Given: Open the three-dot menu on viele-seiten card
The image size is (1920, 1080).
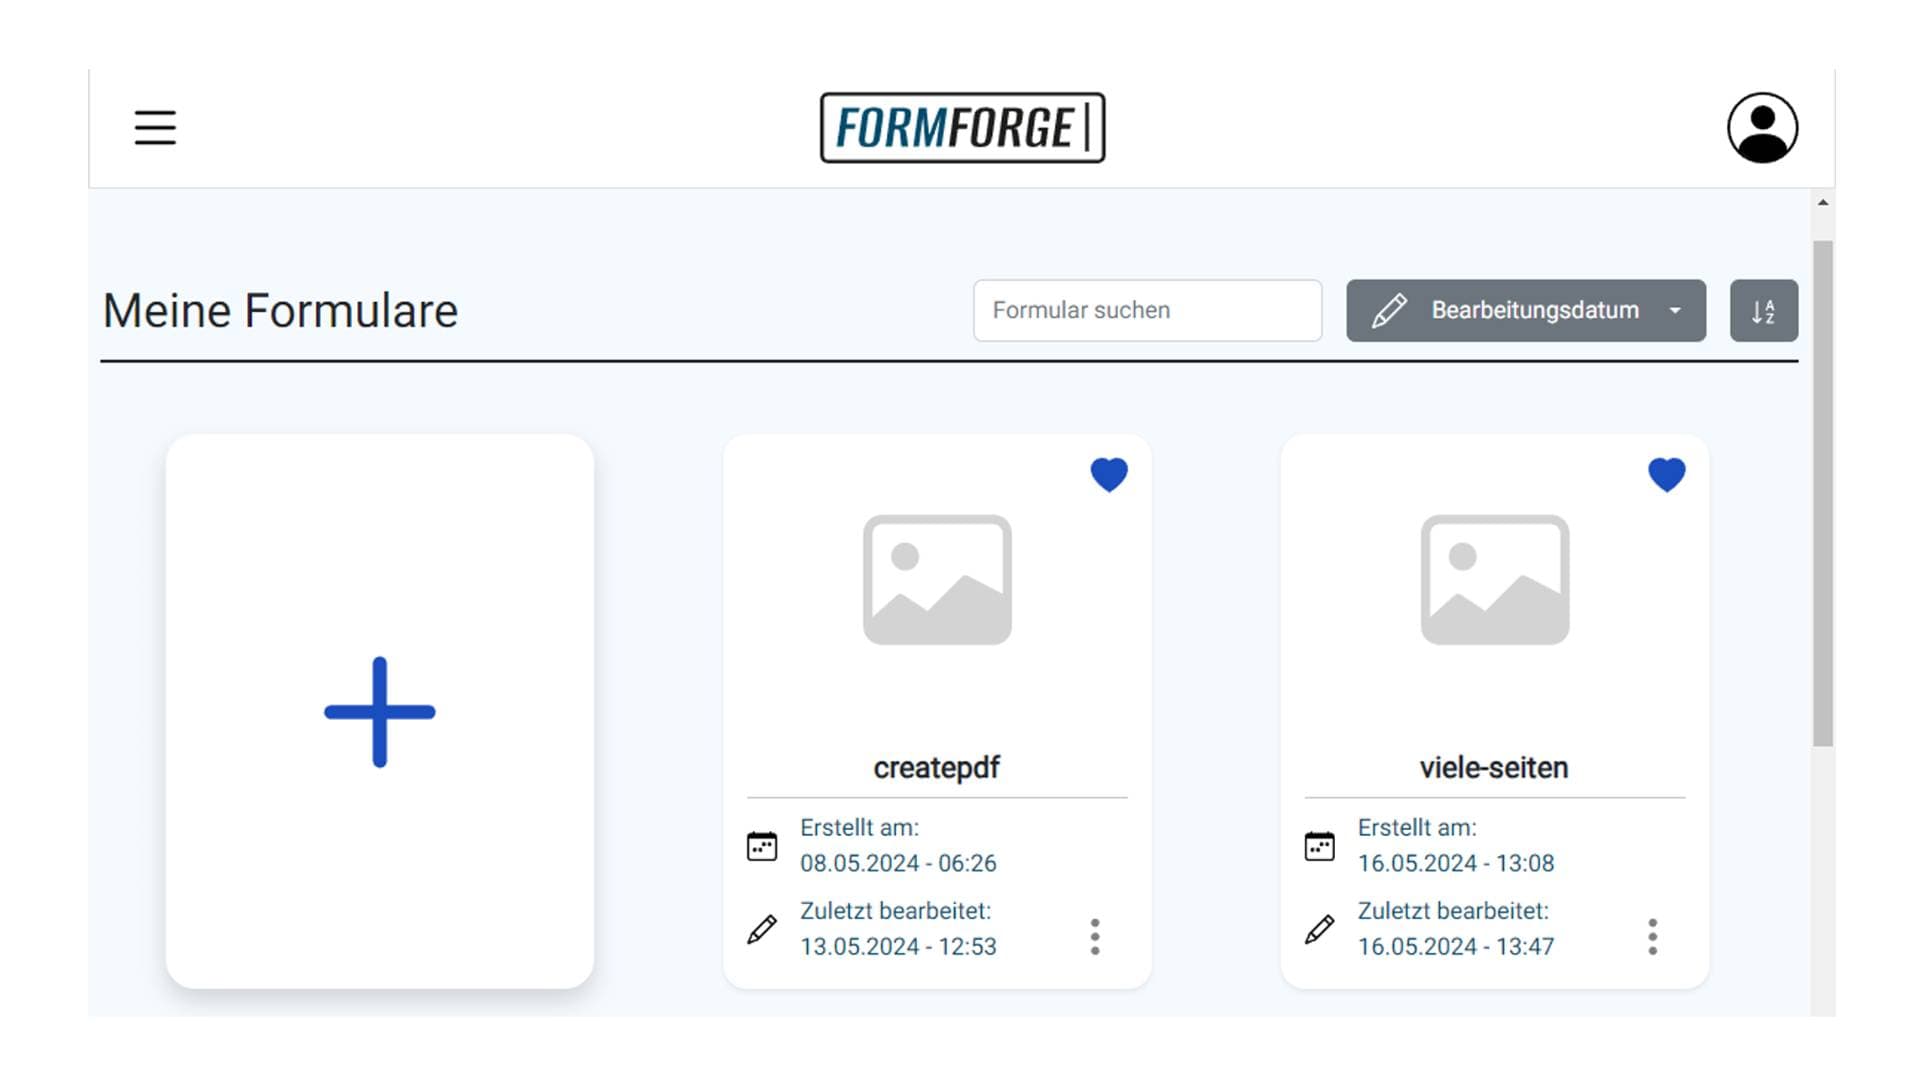Looking at the screenshot, I should pos(1653,937).
